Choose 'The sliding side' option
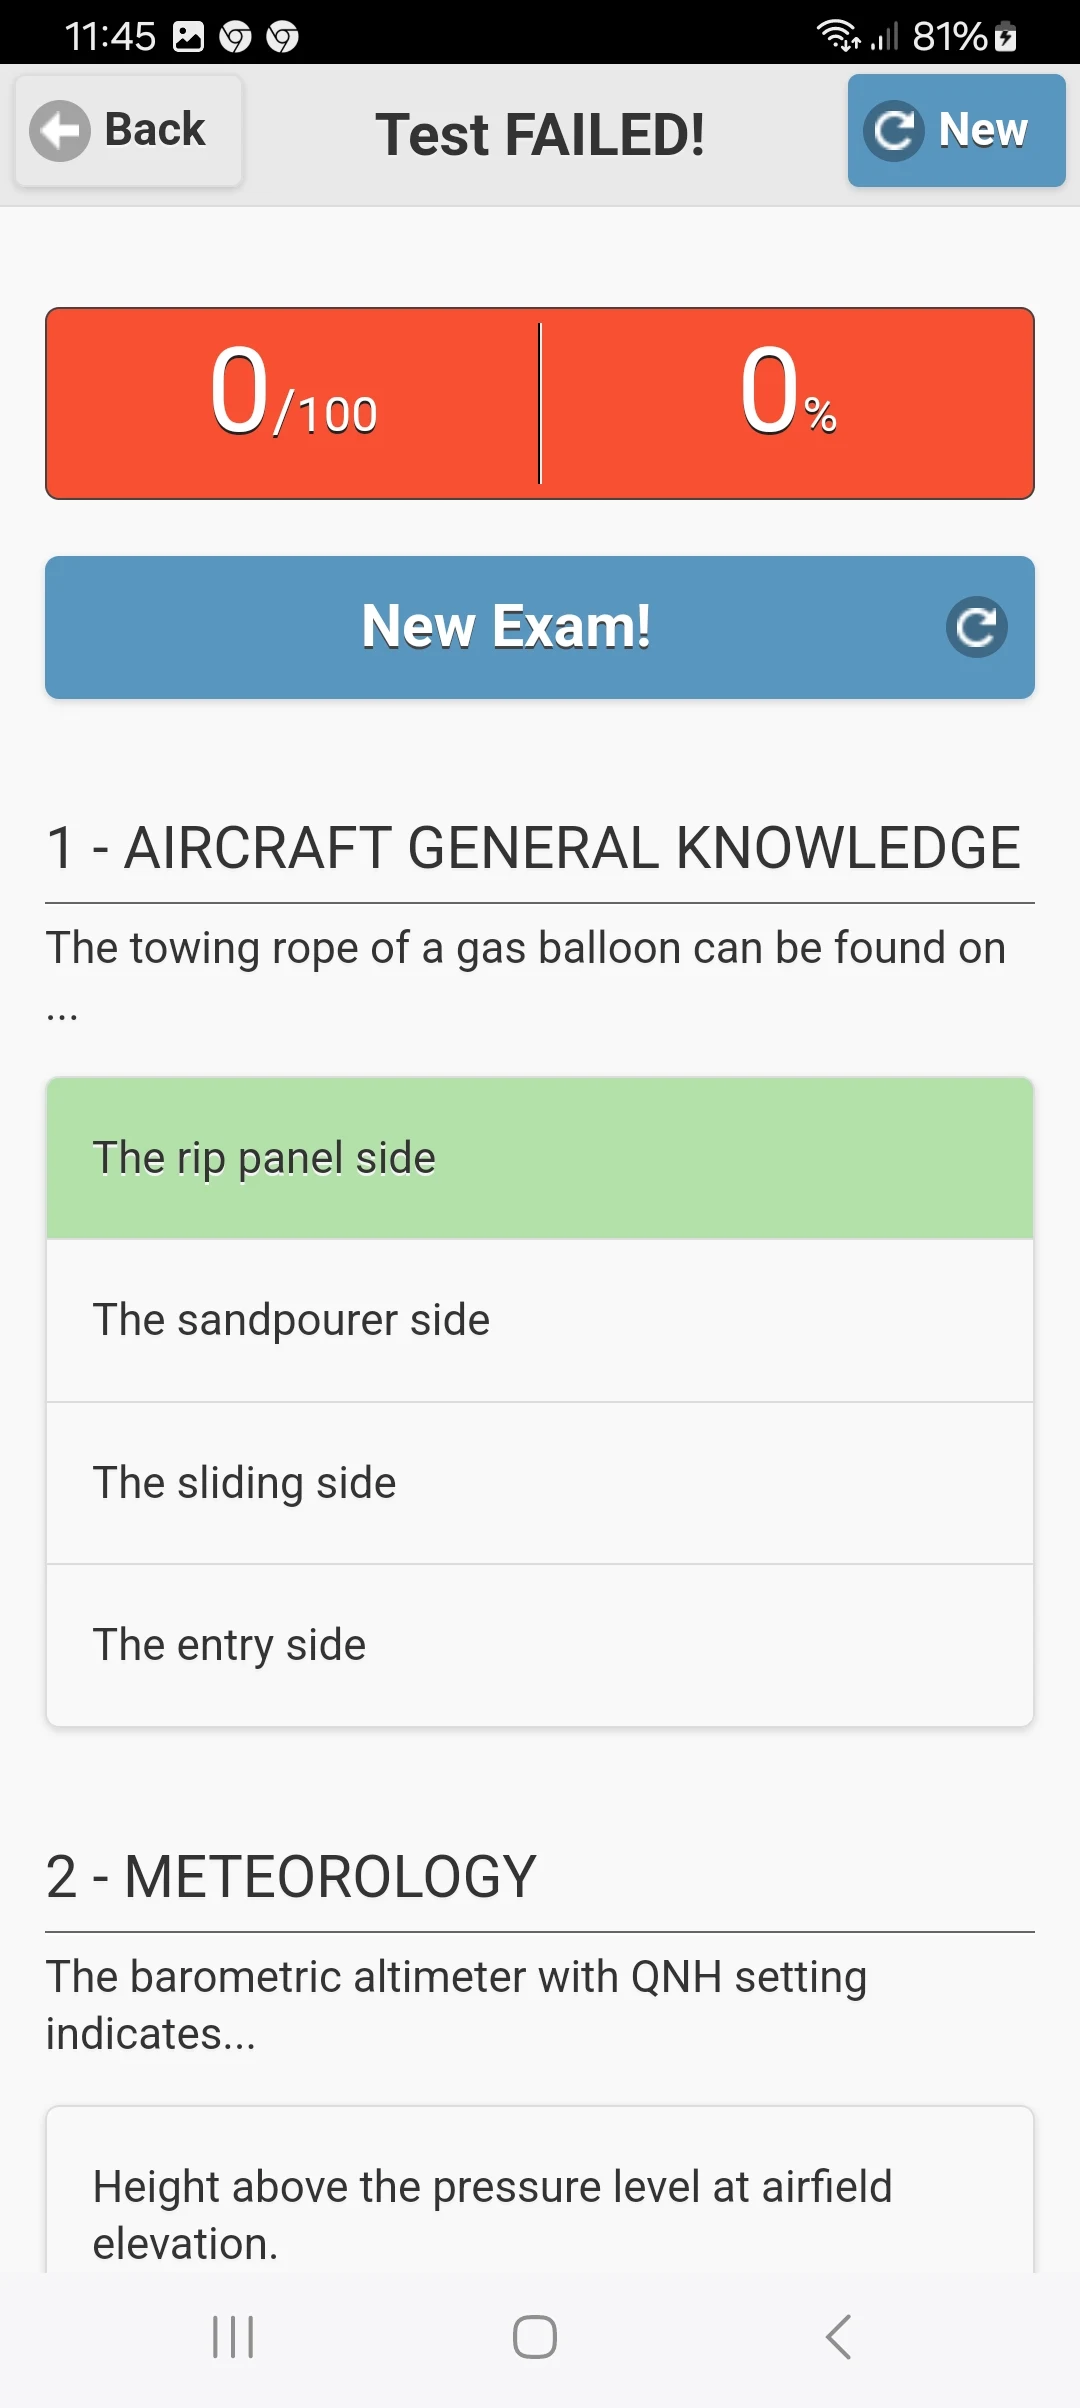This screenshot has height=2408, width=1080. 540,1483
